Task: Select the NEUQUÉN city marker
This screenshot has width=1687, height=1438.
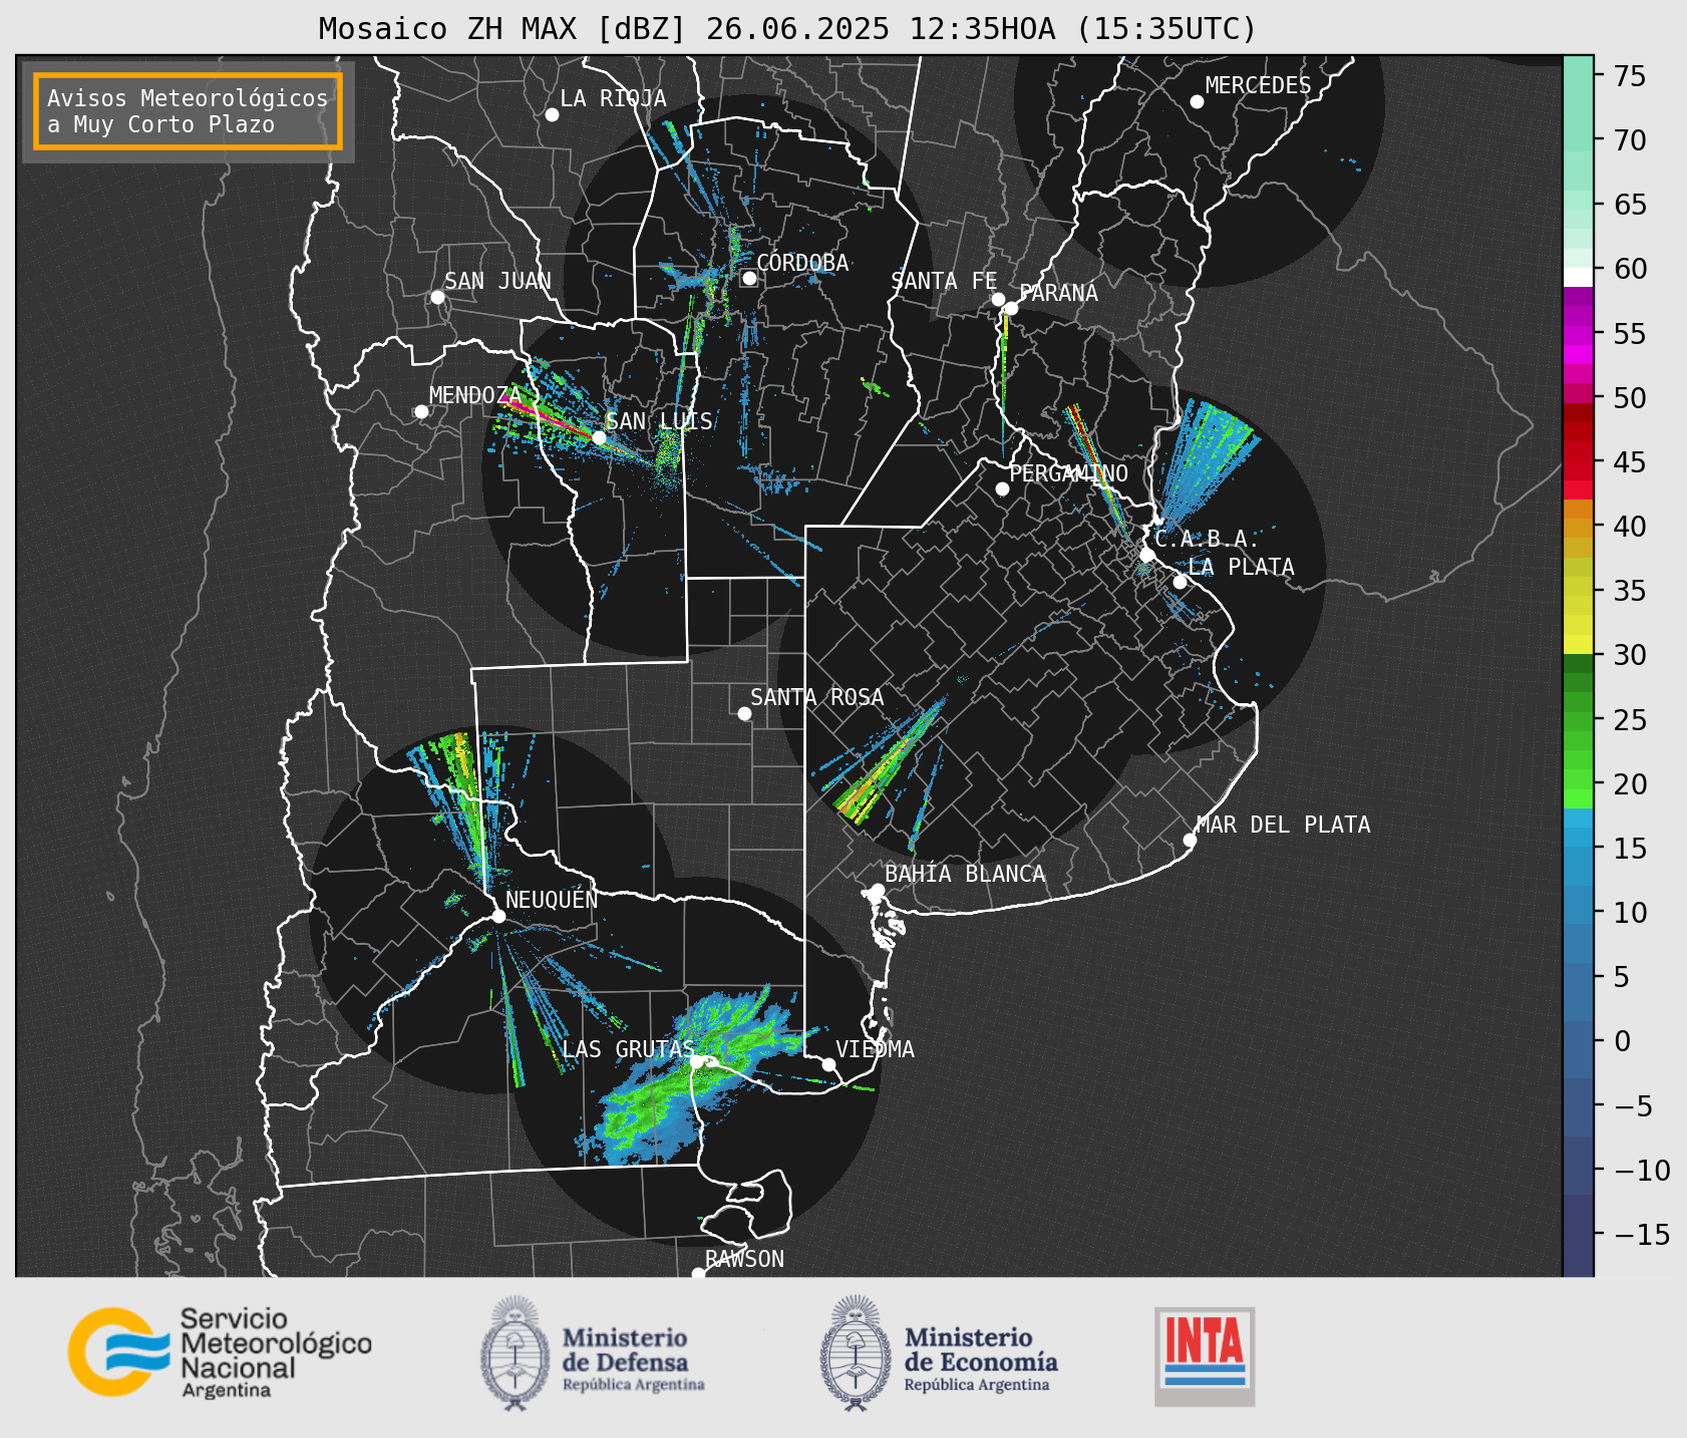Action: (x=498, y=916)
